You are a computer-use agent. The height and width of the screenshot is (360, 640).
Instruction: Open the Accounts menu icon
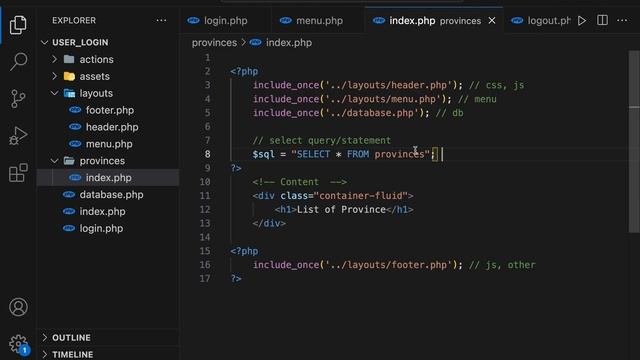pos(18,307)
